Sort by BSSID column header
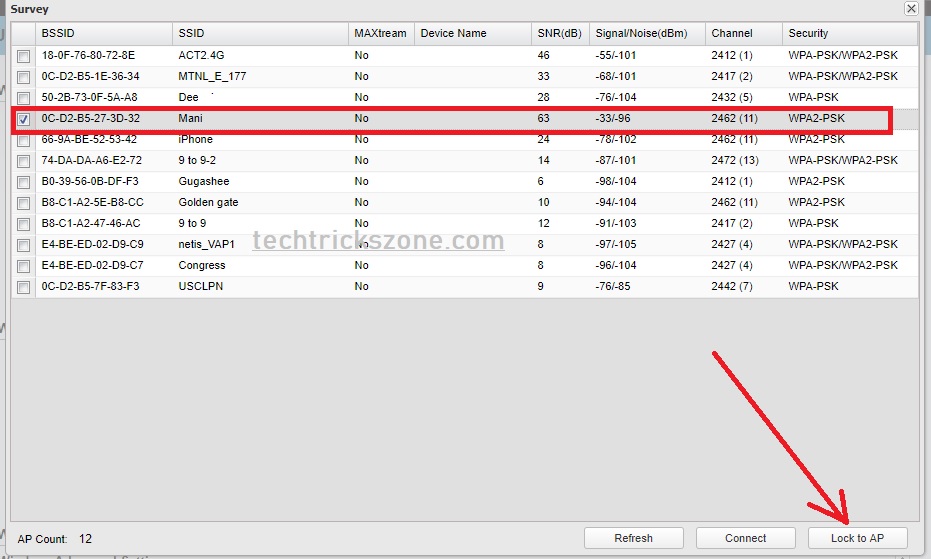The height and width of the screenshot is (559, 931). tap(103, 33)
